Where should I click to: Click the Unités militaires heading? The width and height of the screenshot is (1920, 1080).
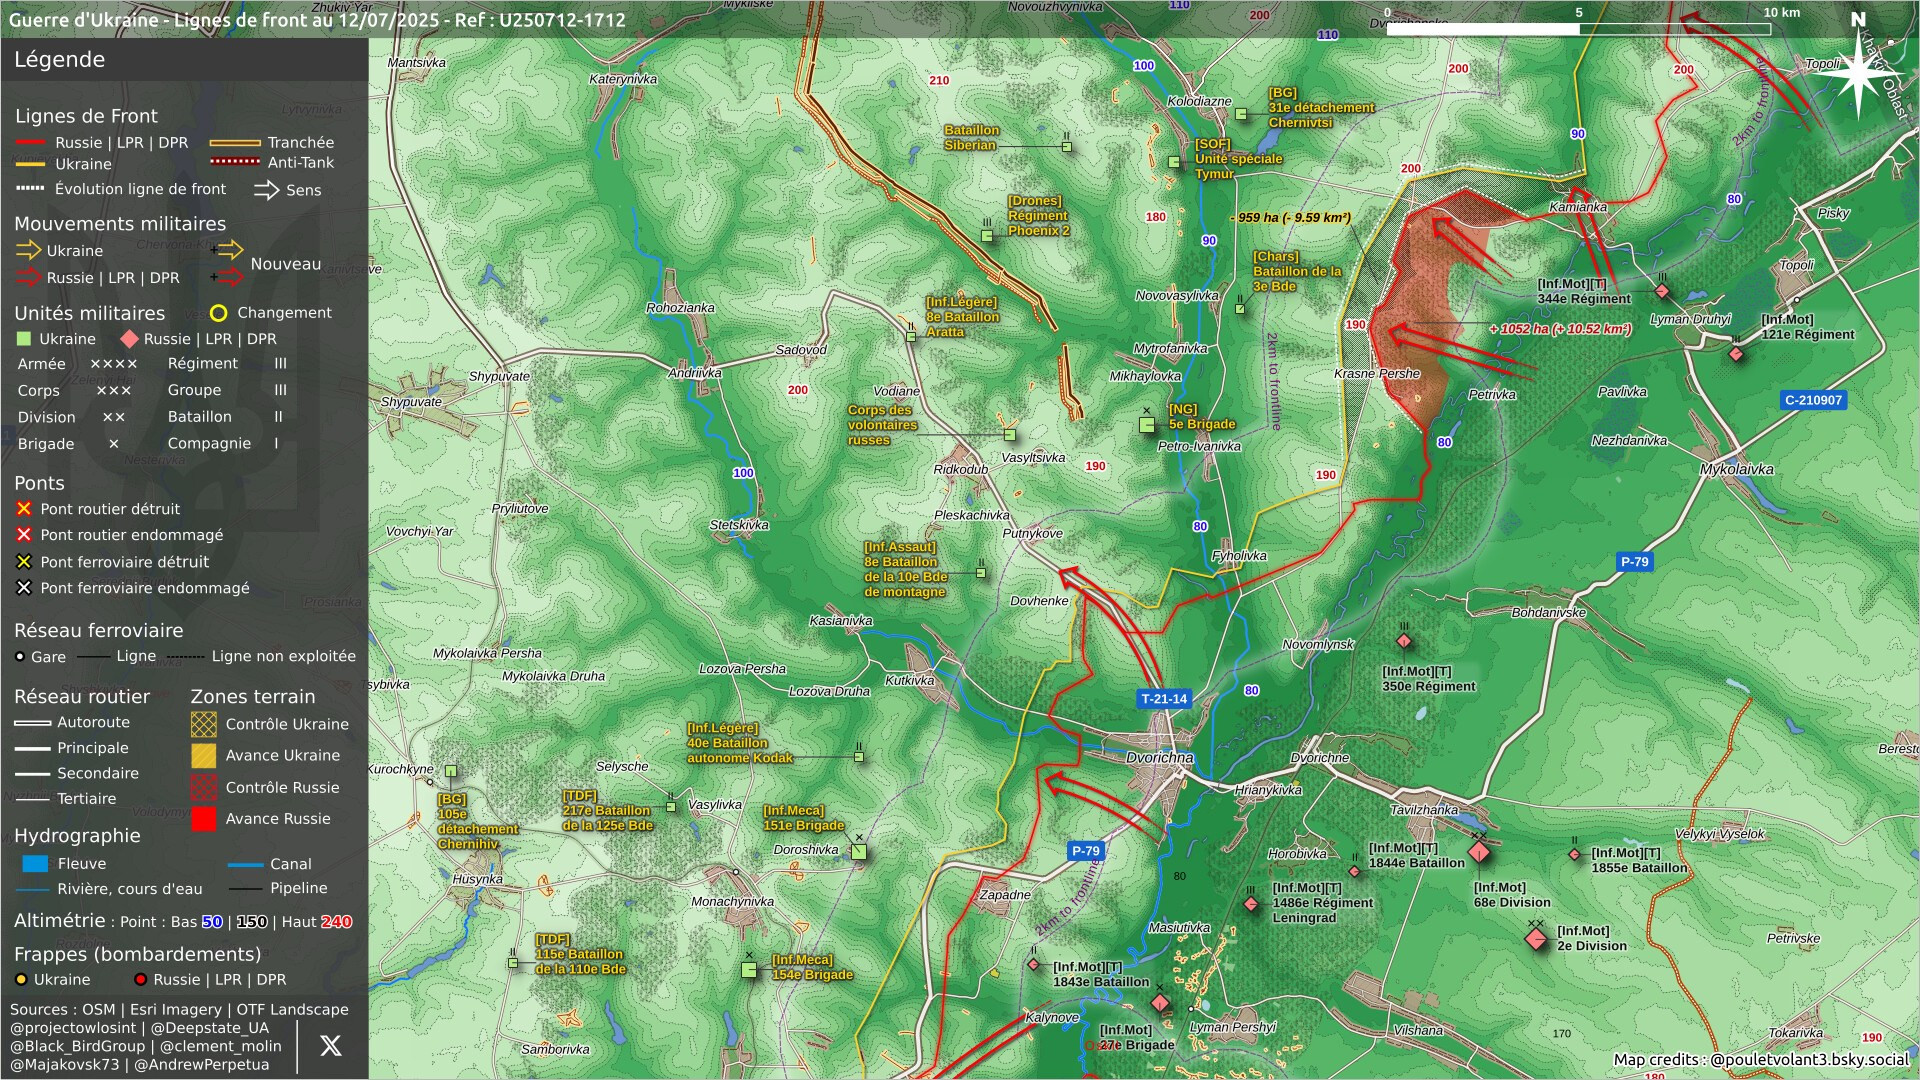(89, 314)
